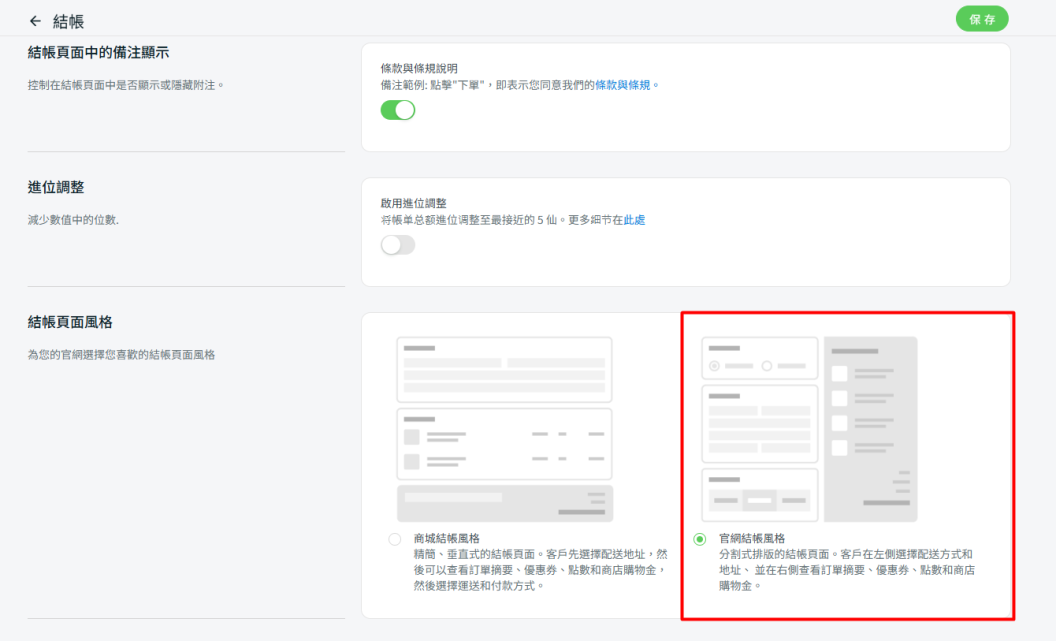Click the 啟用進位調整 setting label

pos(414,203)
